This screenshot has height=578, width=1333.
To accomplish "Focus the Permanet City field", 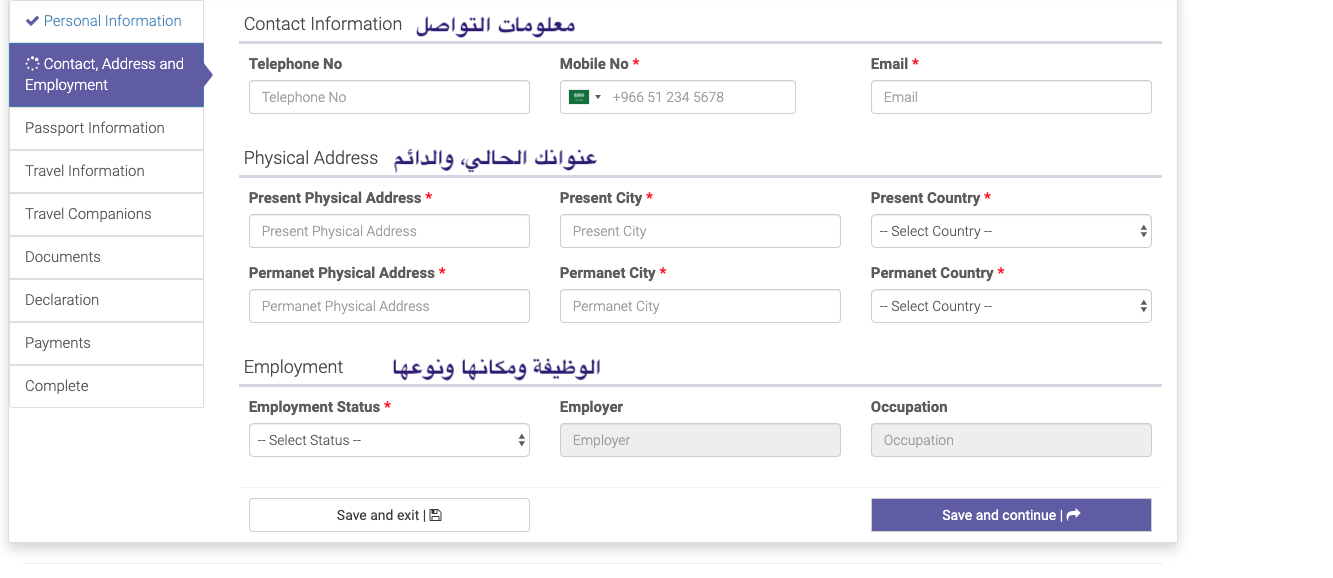I will 700,306.
